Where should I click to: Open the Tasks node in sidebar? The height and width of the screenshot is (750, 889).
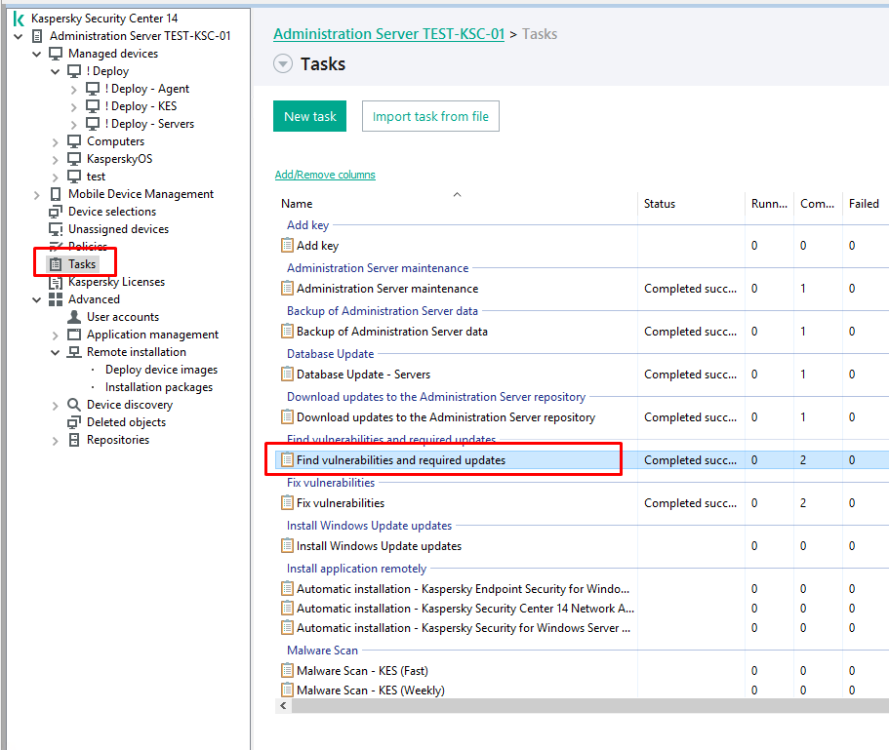click(82, 264)
